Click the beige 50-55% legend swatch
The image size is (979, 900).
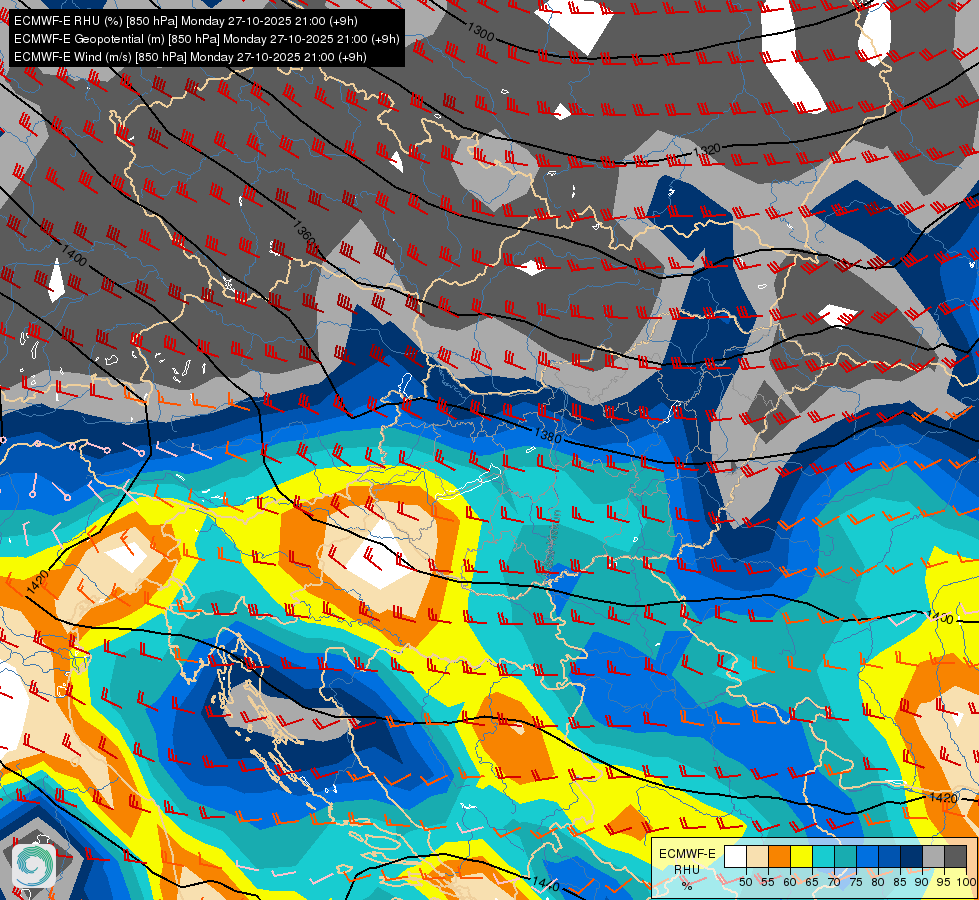[x=757, y=856]
